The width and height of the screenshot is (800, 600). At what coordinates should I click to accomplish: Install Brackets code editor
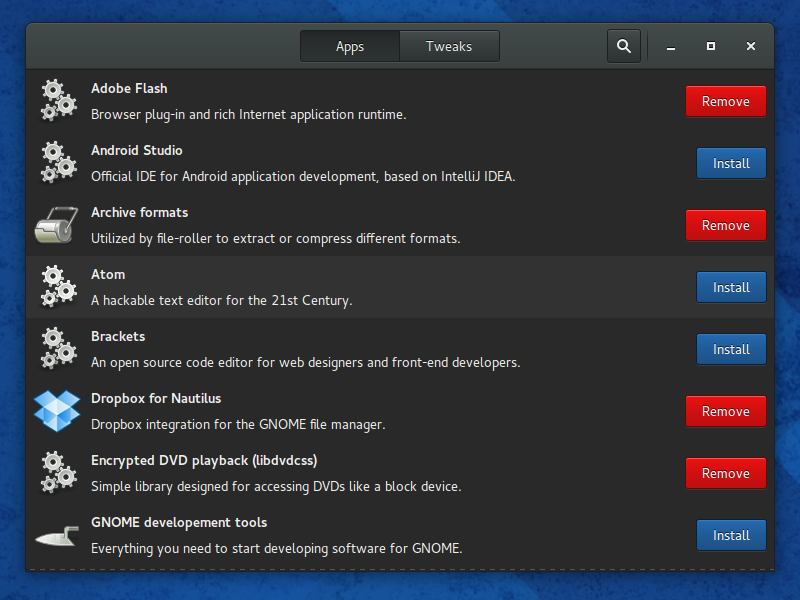coord(731,349)
